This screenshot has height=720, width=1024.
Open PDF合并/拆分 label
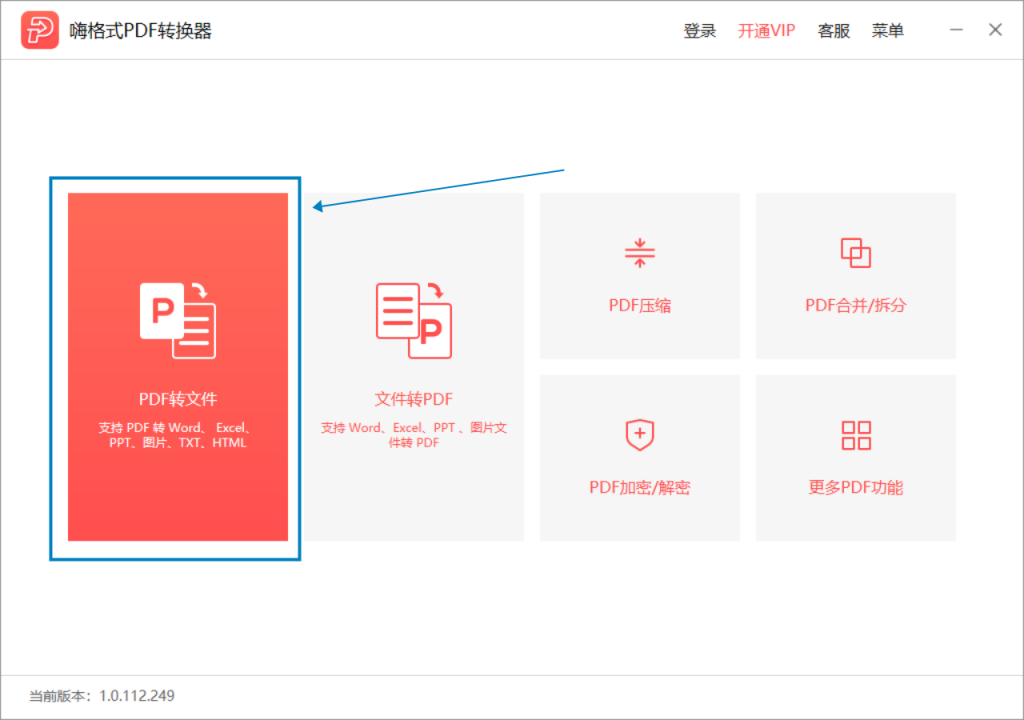coord(856,305)
